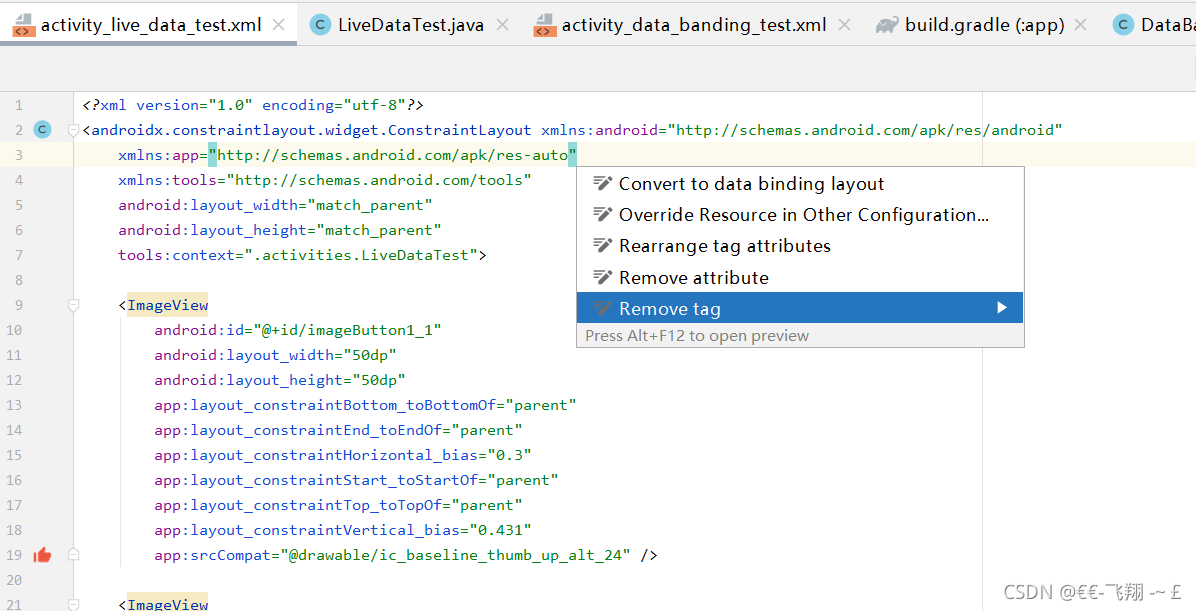The height and width of the screenshot is (611, 1196).
Task: Collapse the ConstraintLayout element using line 2 fold arrow
Action: (x=73, y=129)
